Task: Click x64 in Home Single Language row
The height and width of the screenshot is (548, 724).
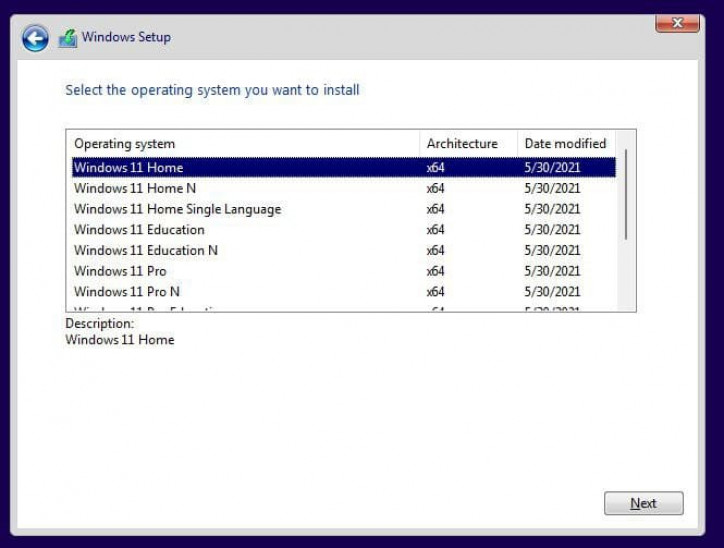Action: tap(435, 209)
